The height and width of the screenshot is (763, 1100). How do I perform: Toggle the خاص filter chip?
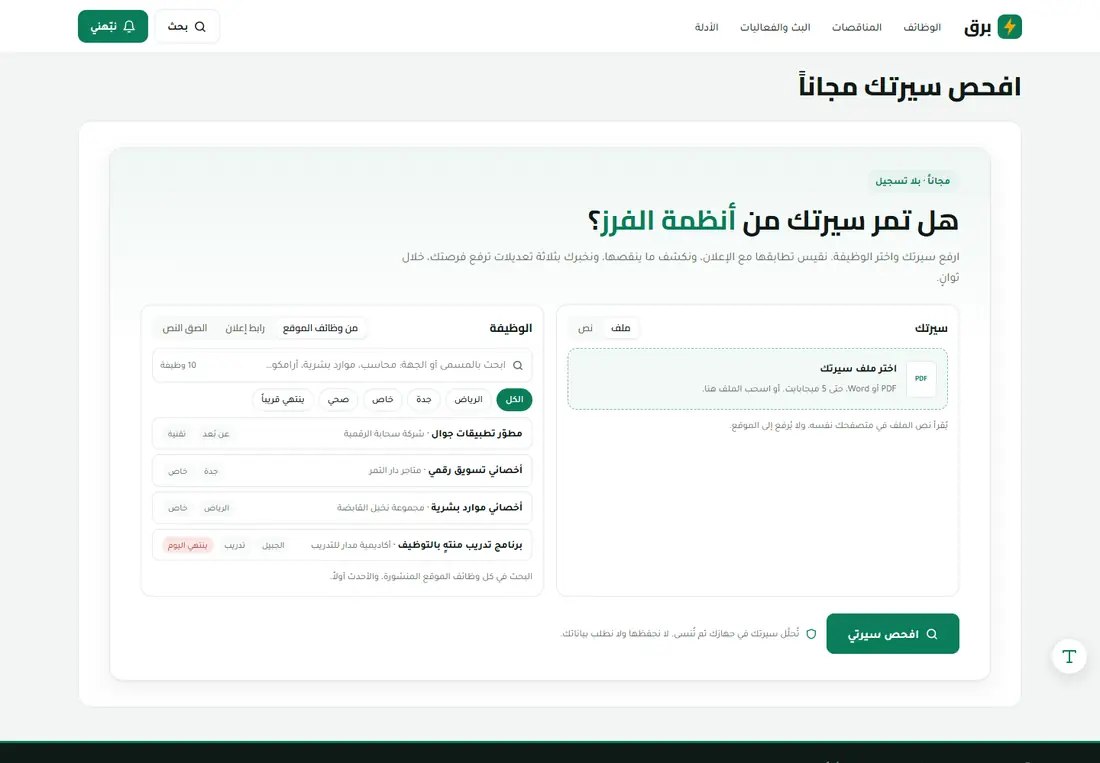coord(382,400)
